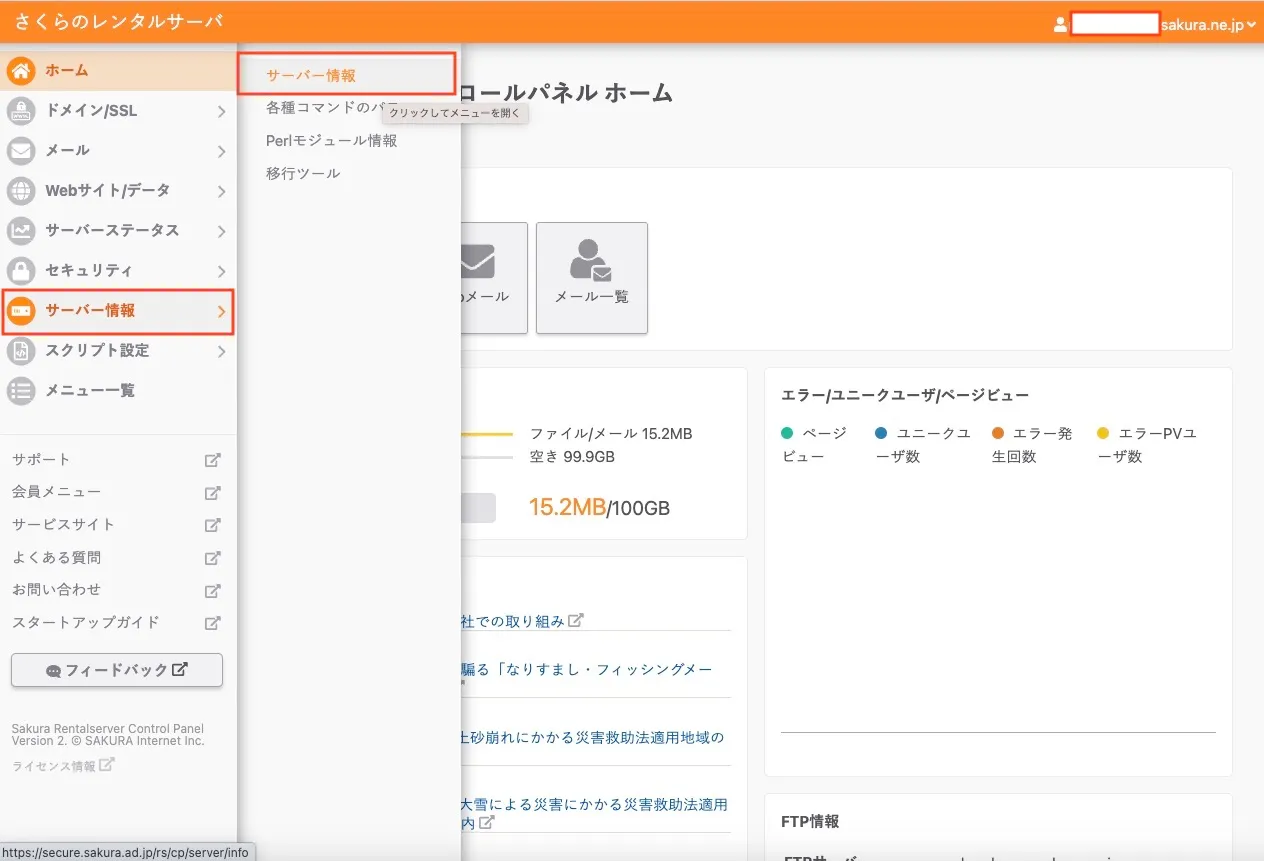
Task: Choose 移行ツール from the submenu
Action: tap(303, 173)
